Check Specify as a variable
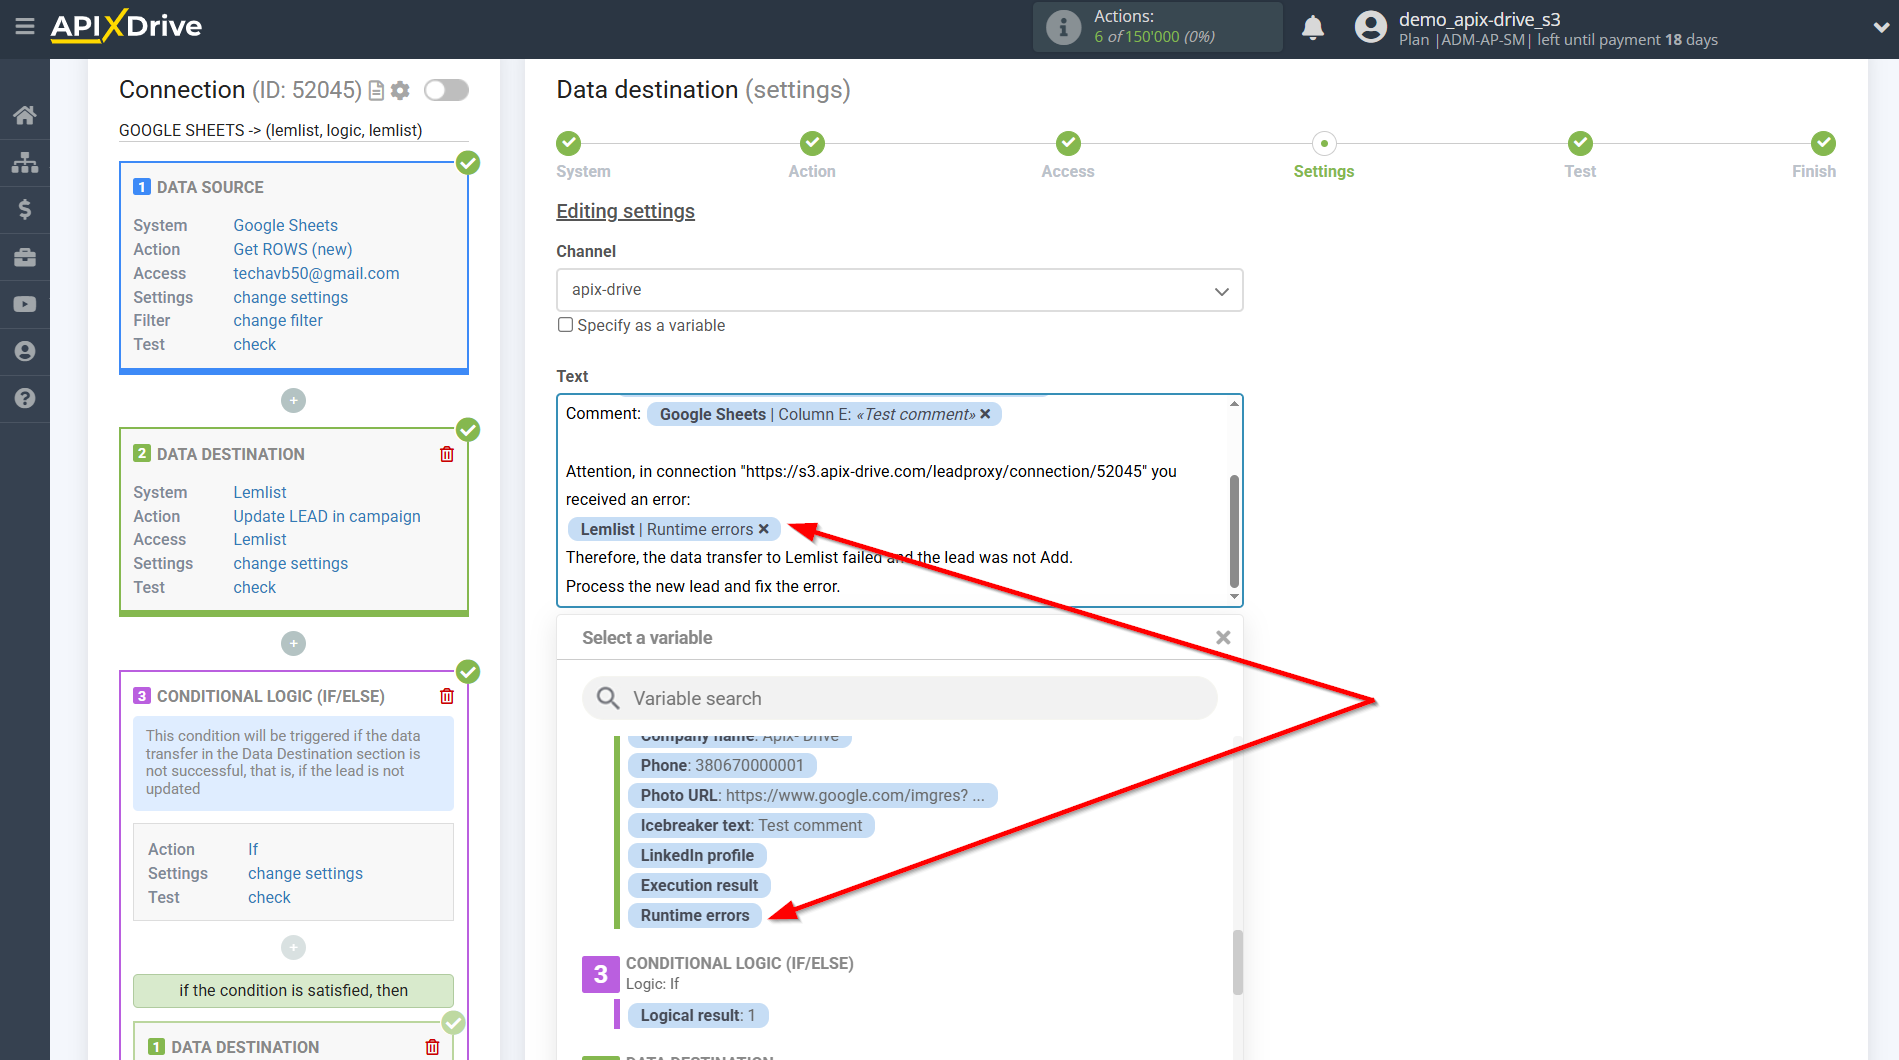1899x1060 pixels. pos(565,325)
